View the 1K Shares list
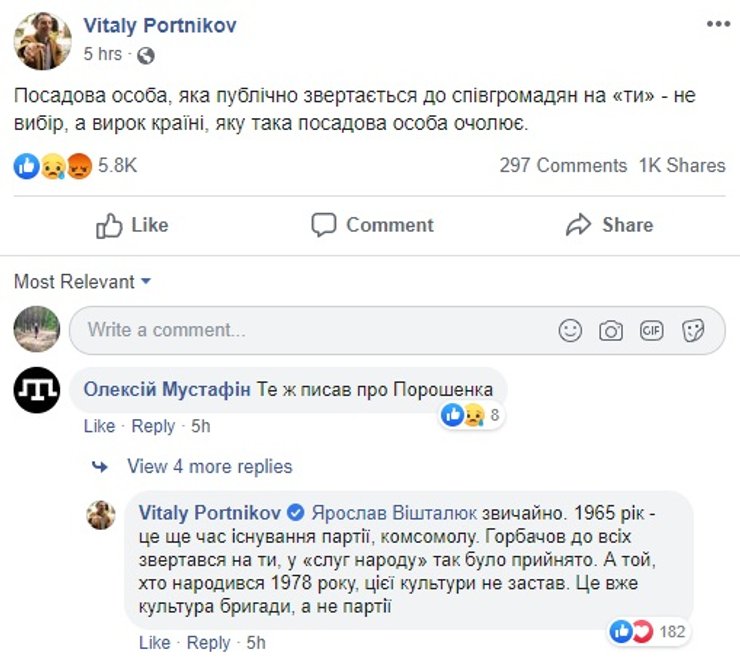 pos(682,166)
